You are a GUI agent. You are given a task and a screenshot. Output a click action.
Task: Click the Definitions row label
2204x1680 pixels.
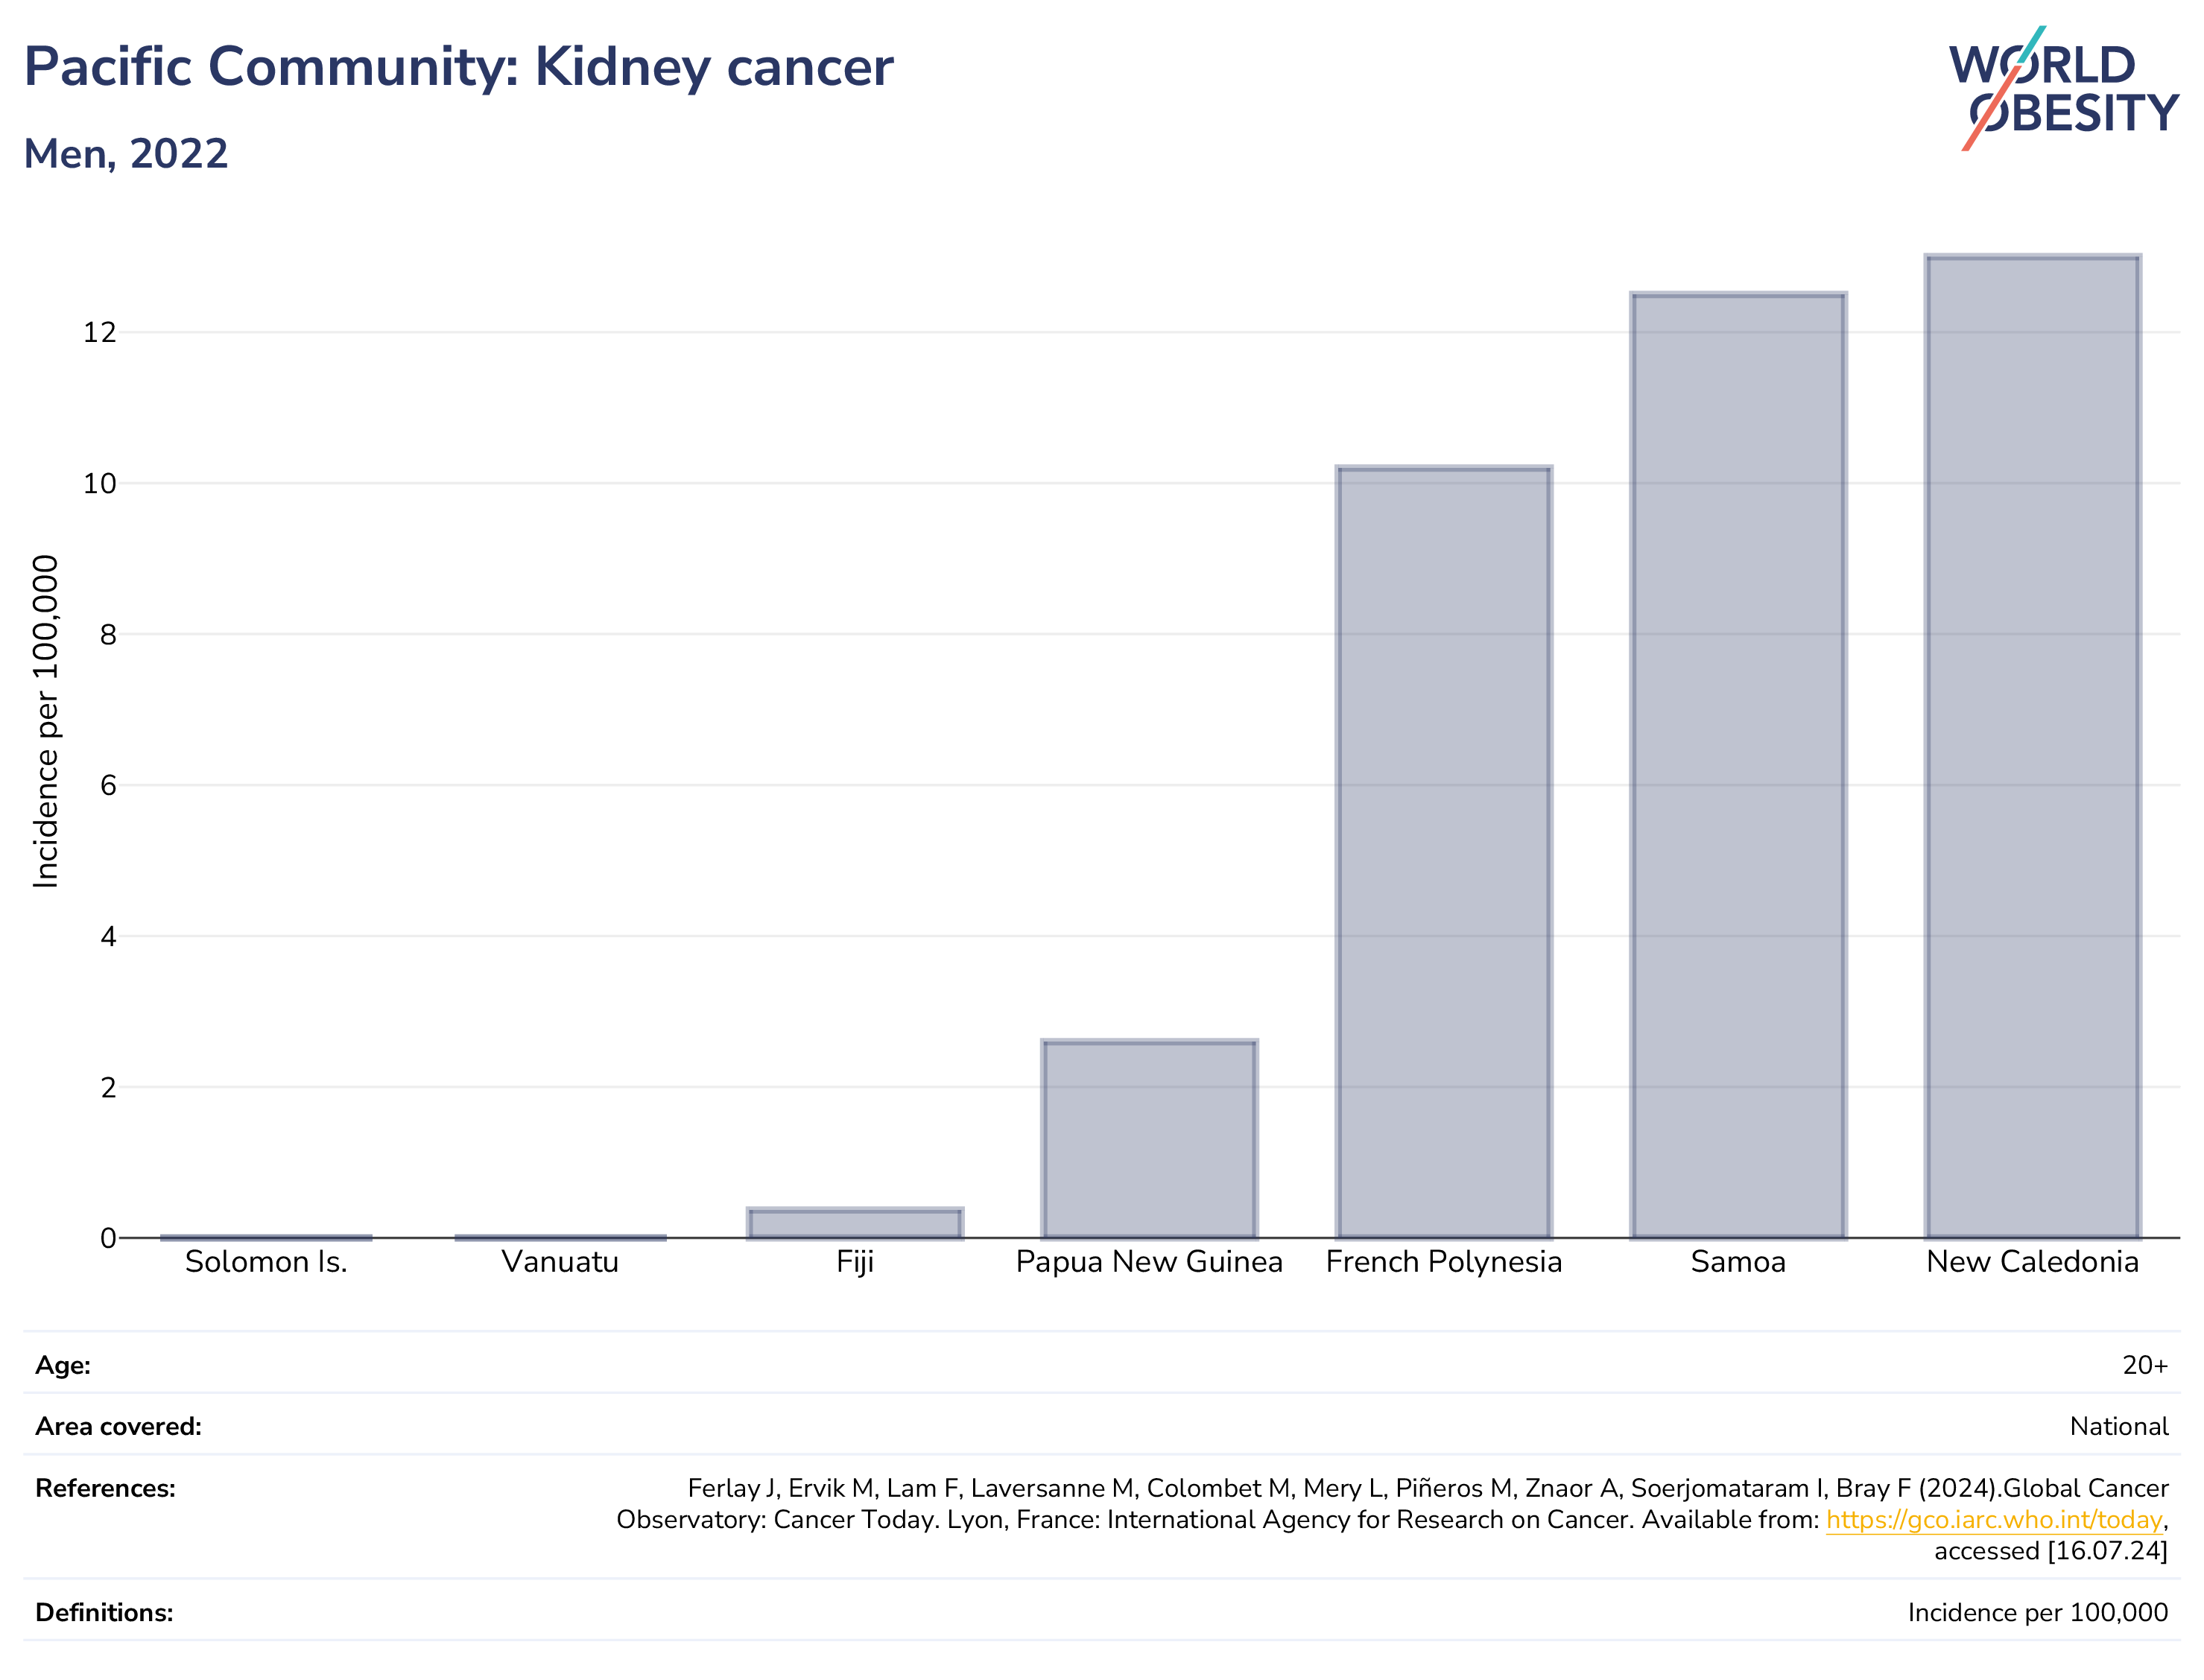(x=104, y=1612)
